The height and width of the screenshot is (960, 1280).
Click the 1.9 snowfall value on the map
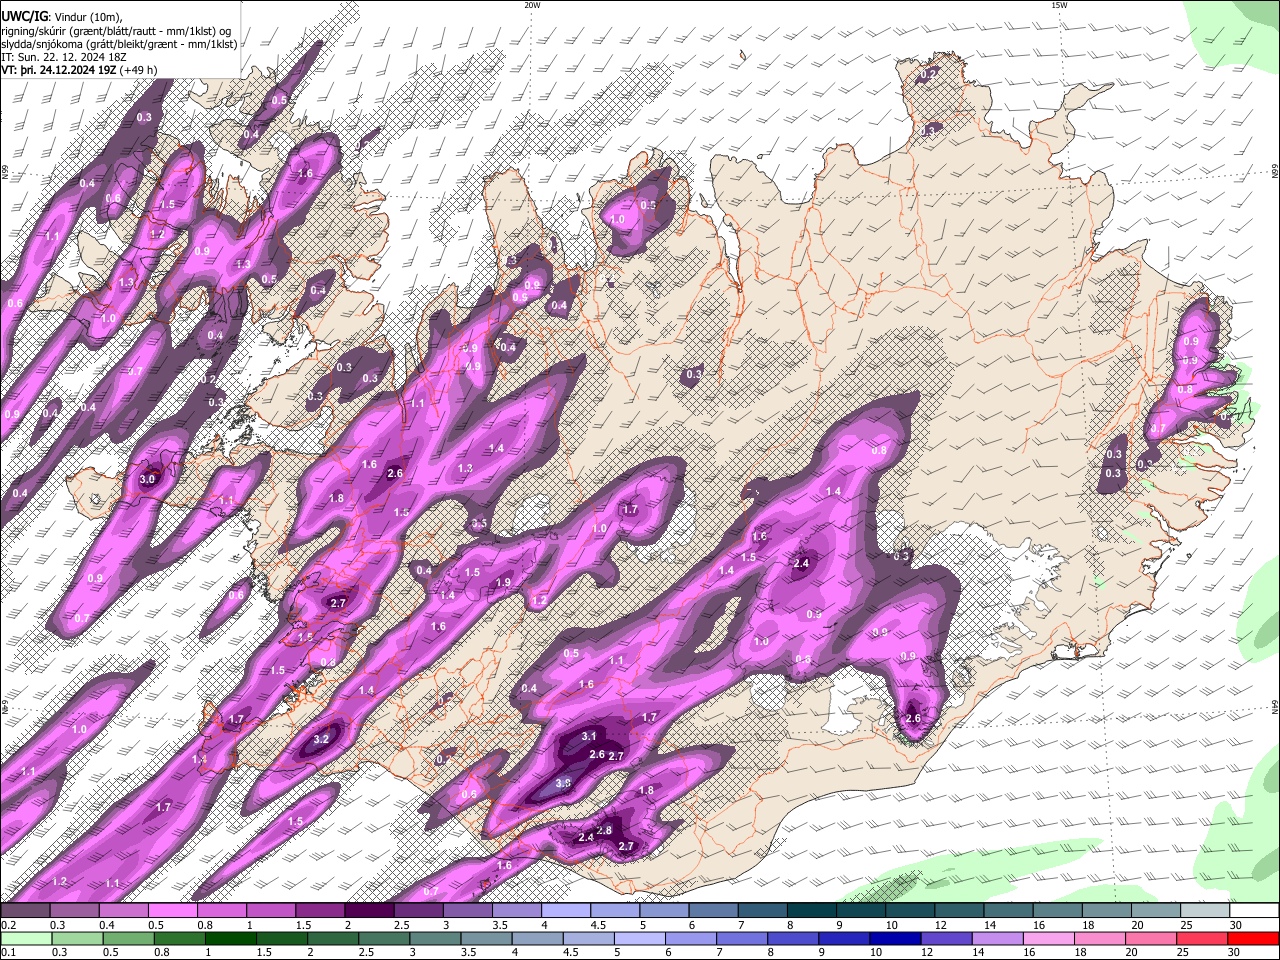504,583
